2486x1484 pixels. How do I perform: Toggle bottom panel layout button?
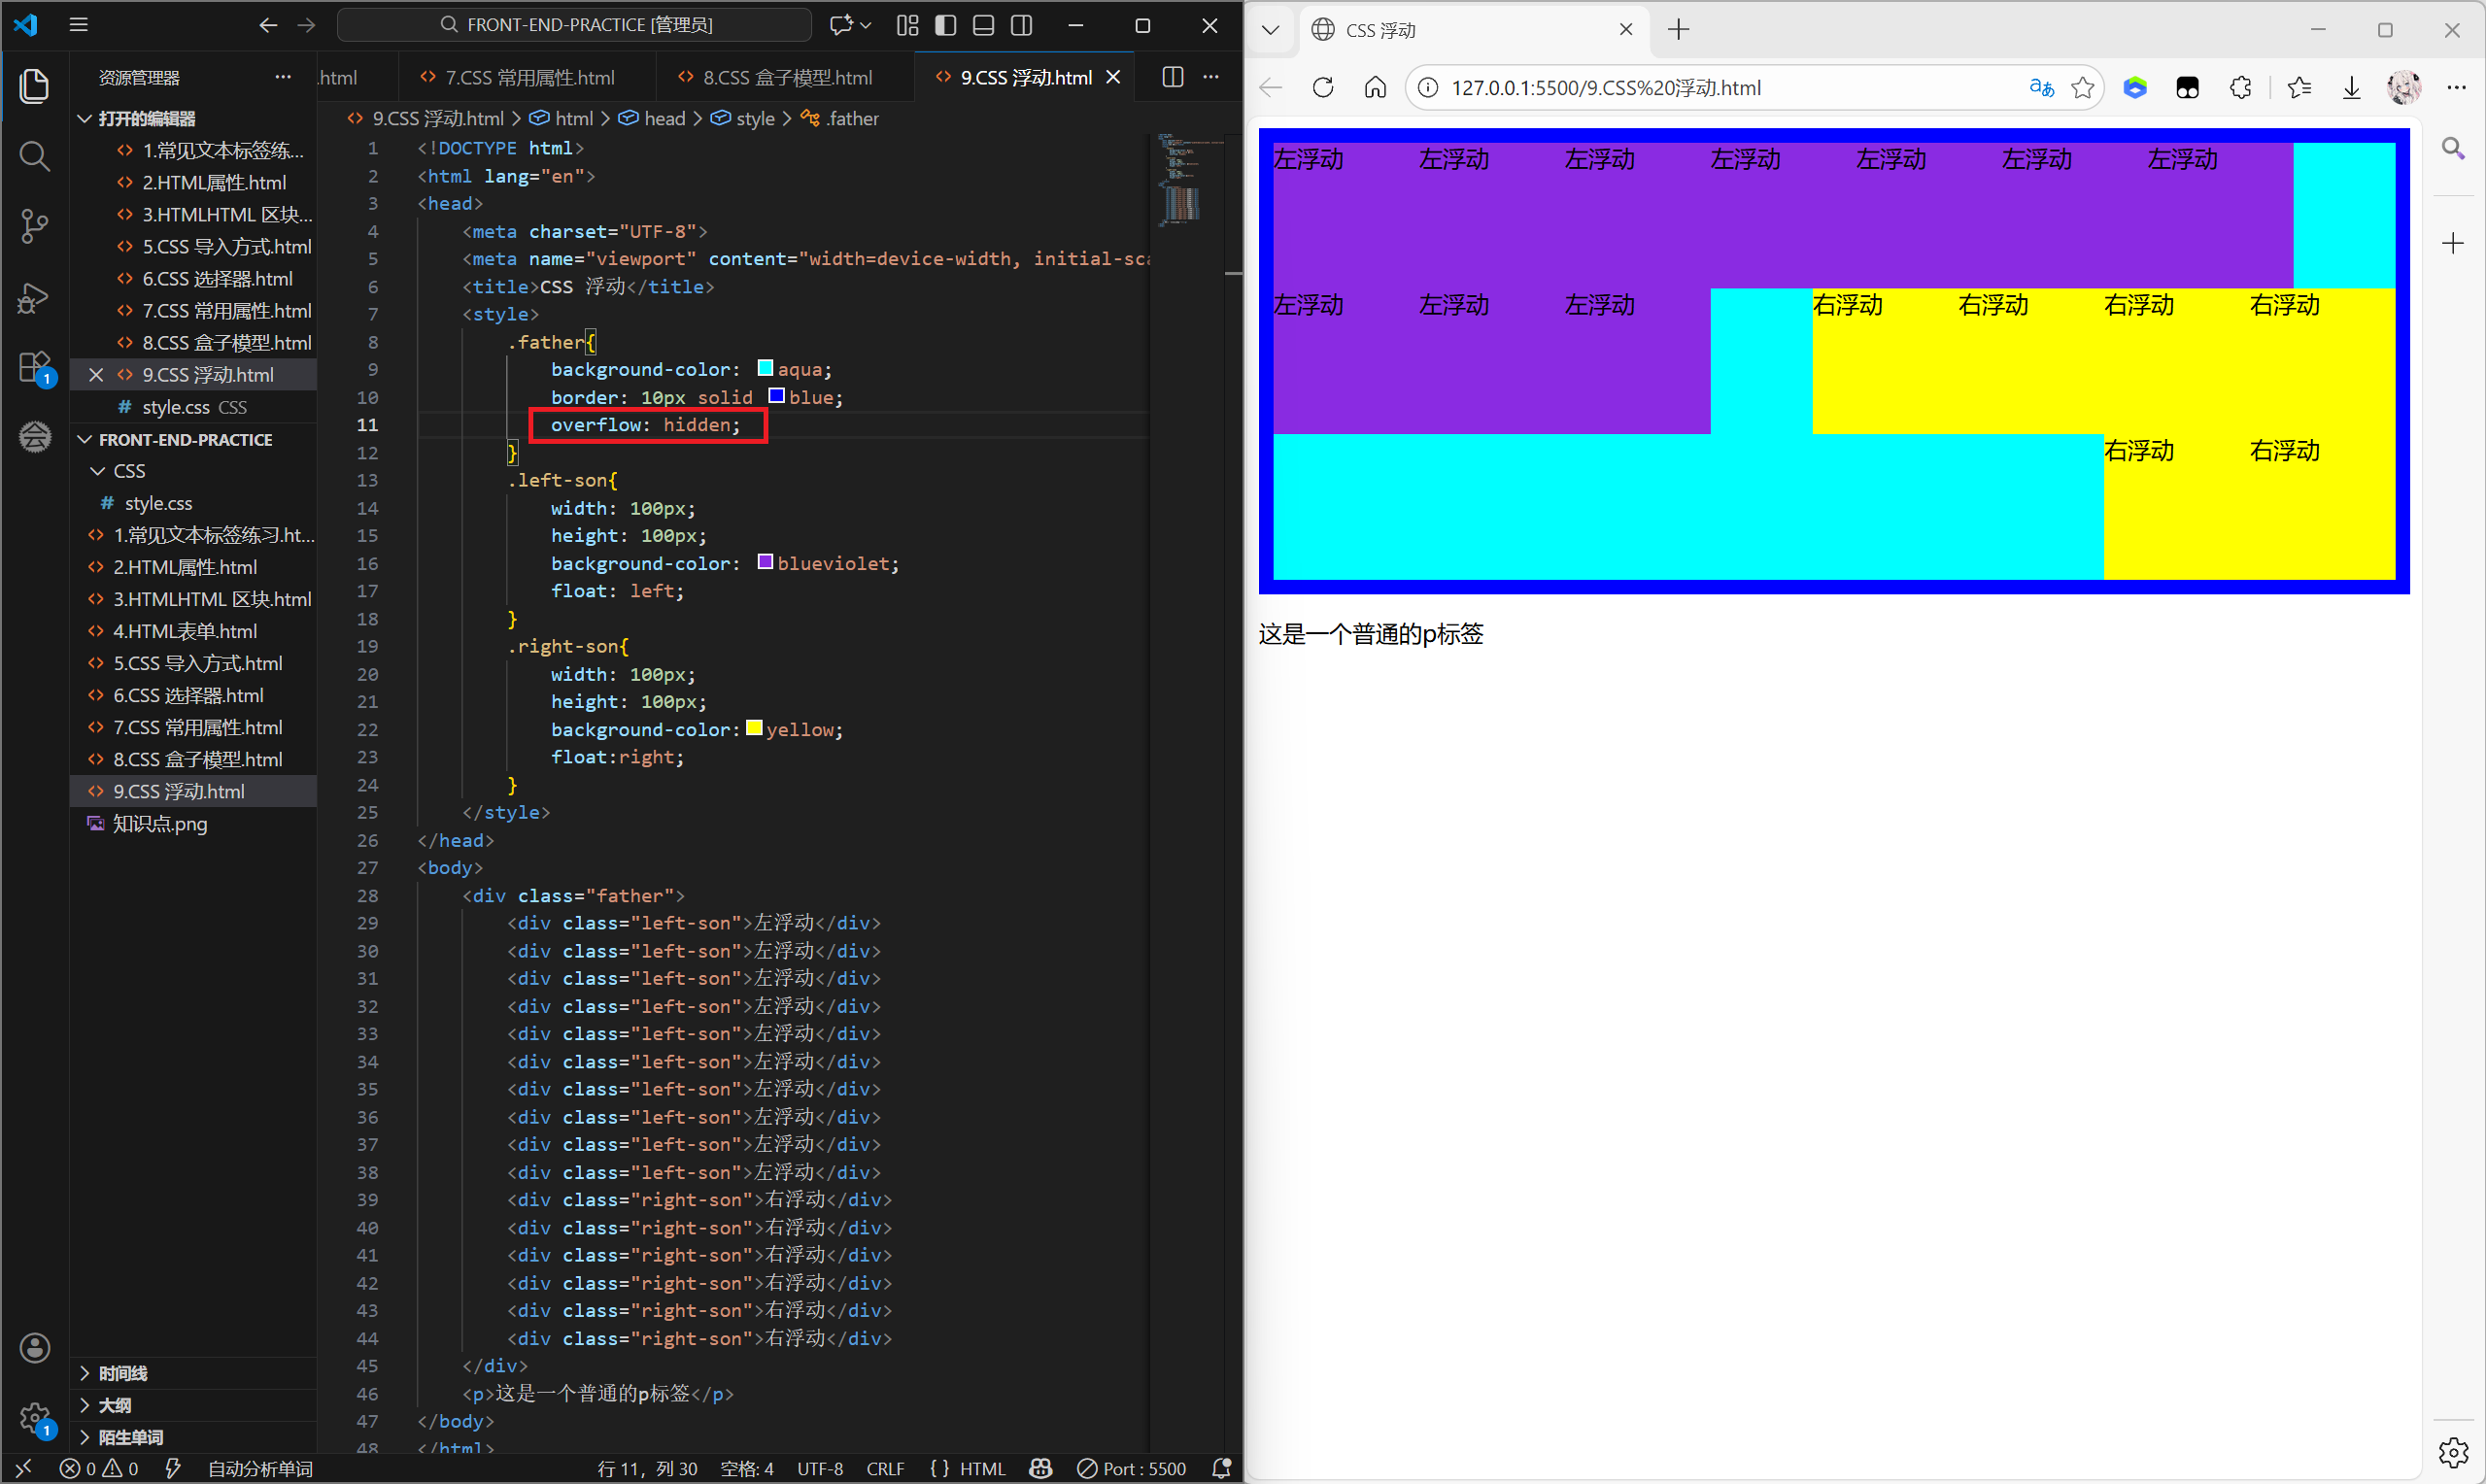pyautogui.click(x=983, y=25)
